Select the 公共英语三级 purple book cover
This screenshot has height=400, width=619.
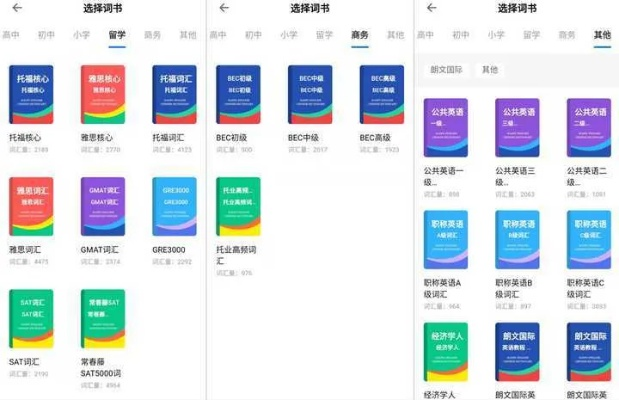coord(518,128)
